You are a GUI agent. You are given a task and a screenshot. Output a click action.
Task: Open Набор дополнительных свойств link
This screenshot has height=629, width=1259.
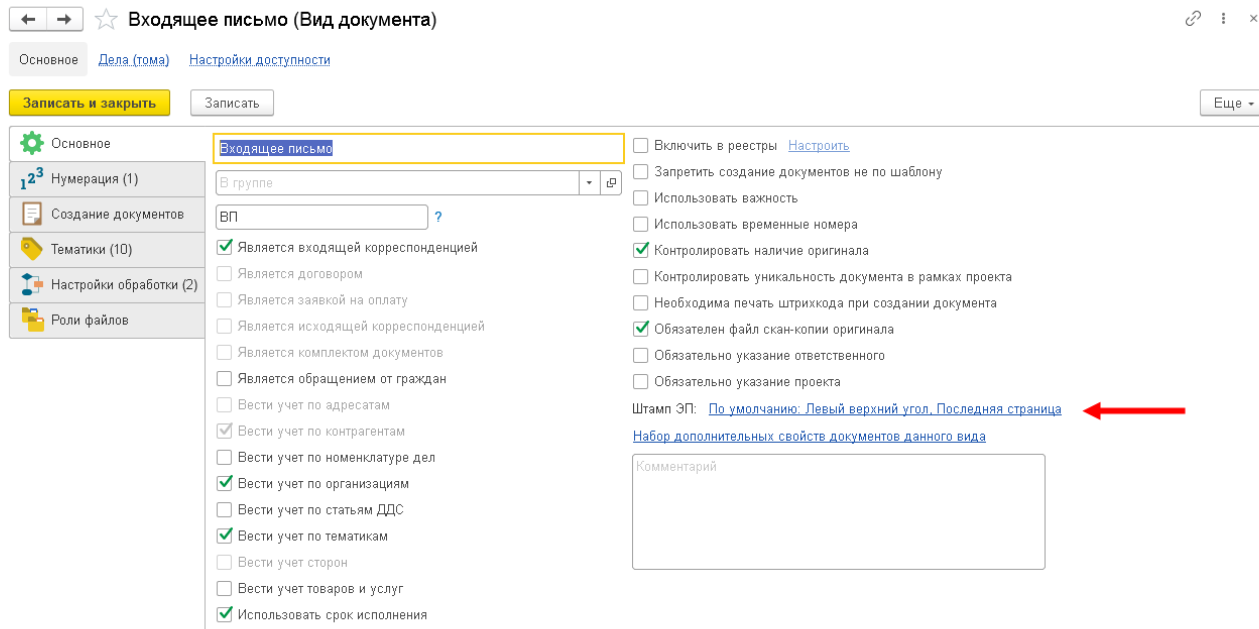(x=809, y=436)
